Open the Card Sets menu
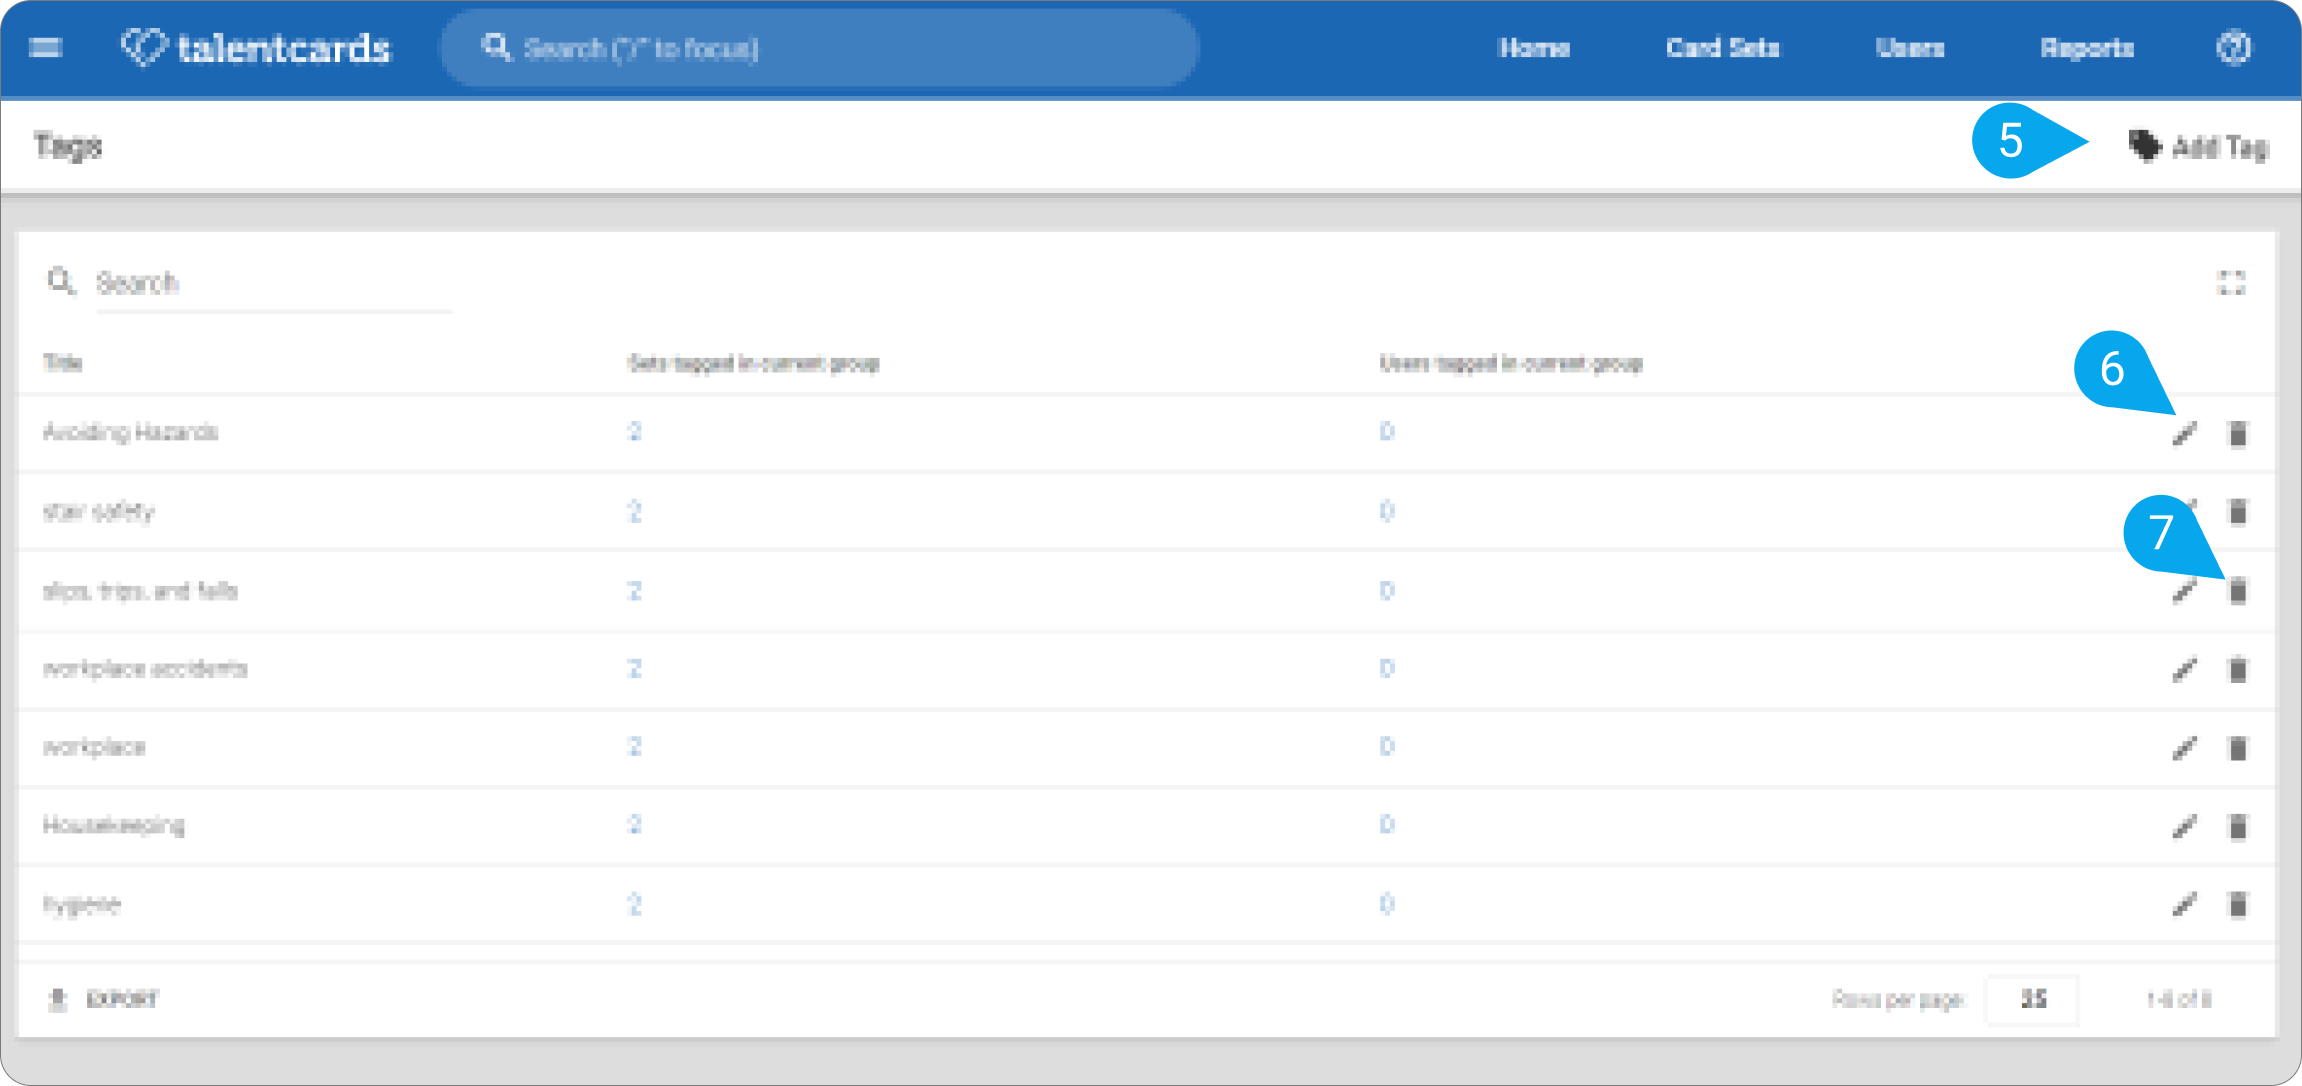This screenshot has width=2302, height=1086. point(1722,47)
